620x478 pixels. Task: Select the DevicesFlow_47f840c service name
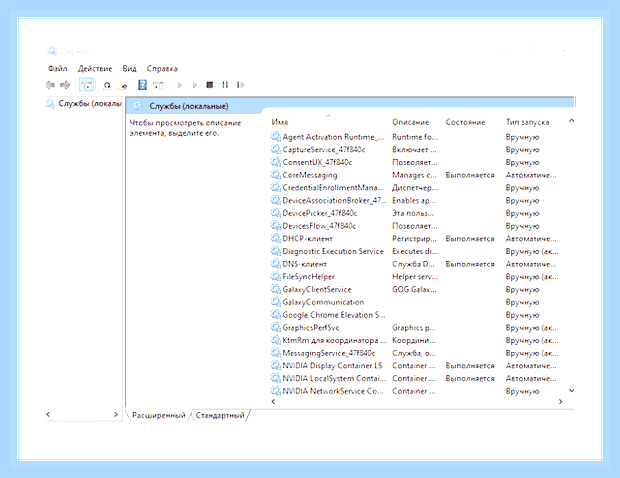click(319, 226)
